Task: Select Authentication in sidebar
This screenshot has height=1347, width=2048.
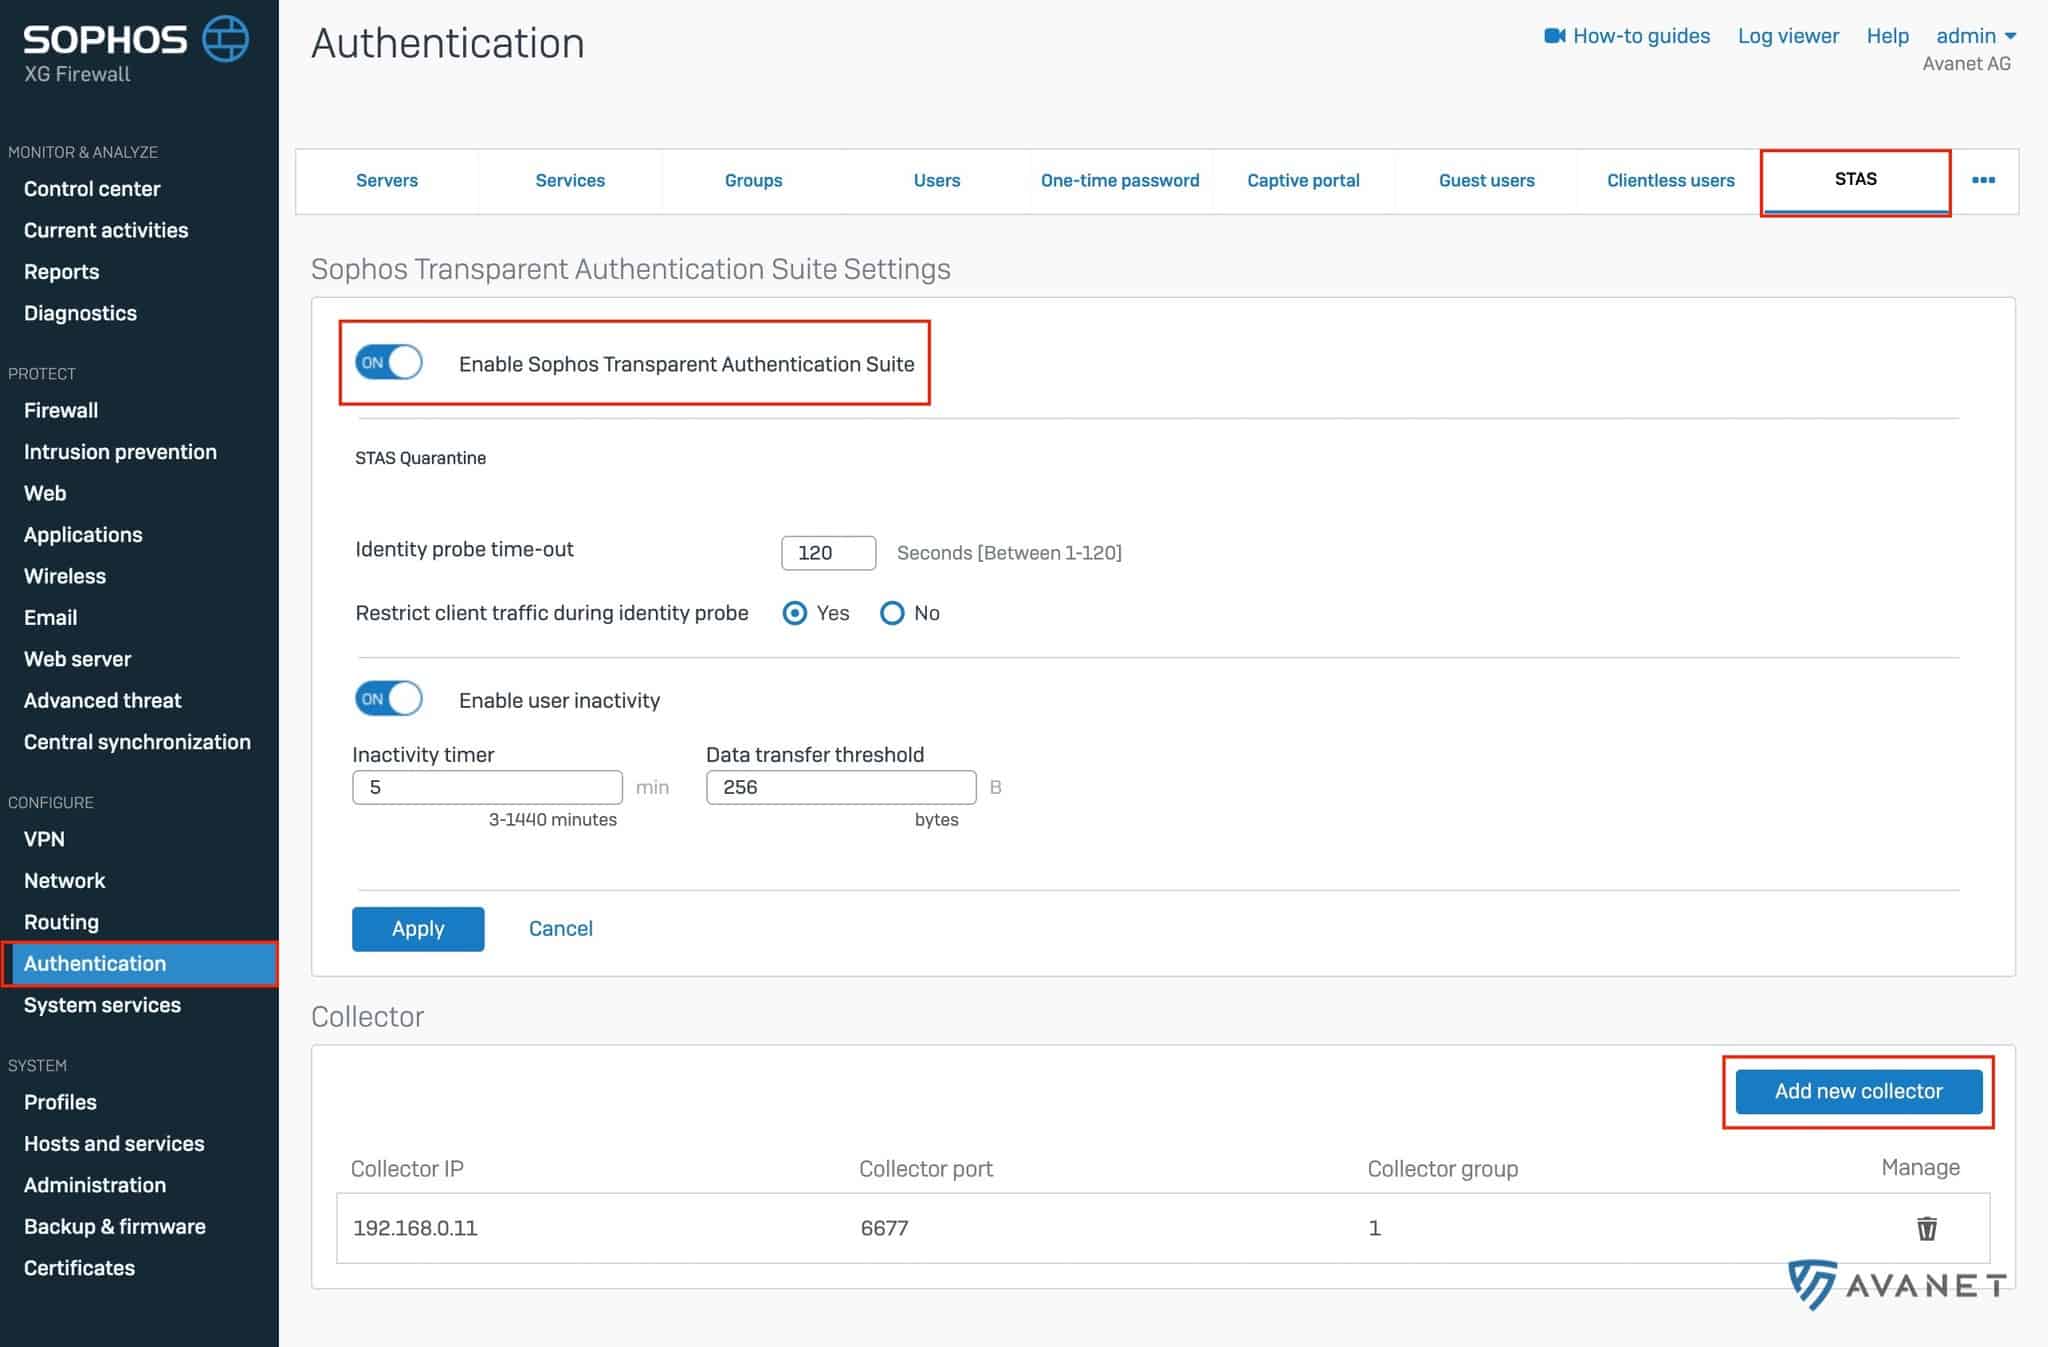Action: tap(140, 964)
